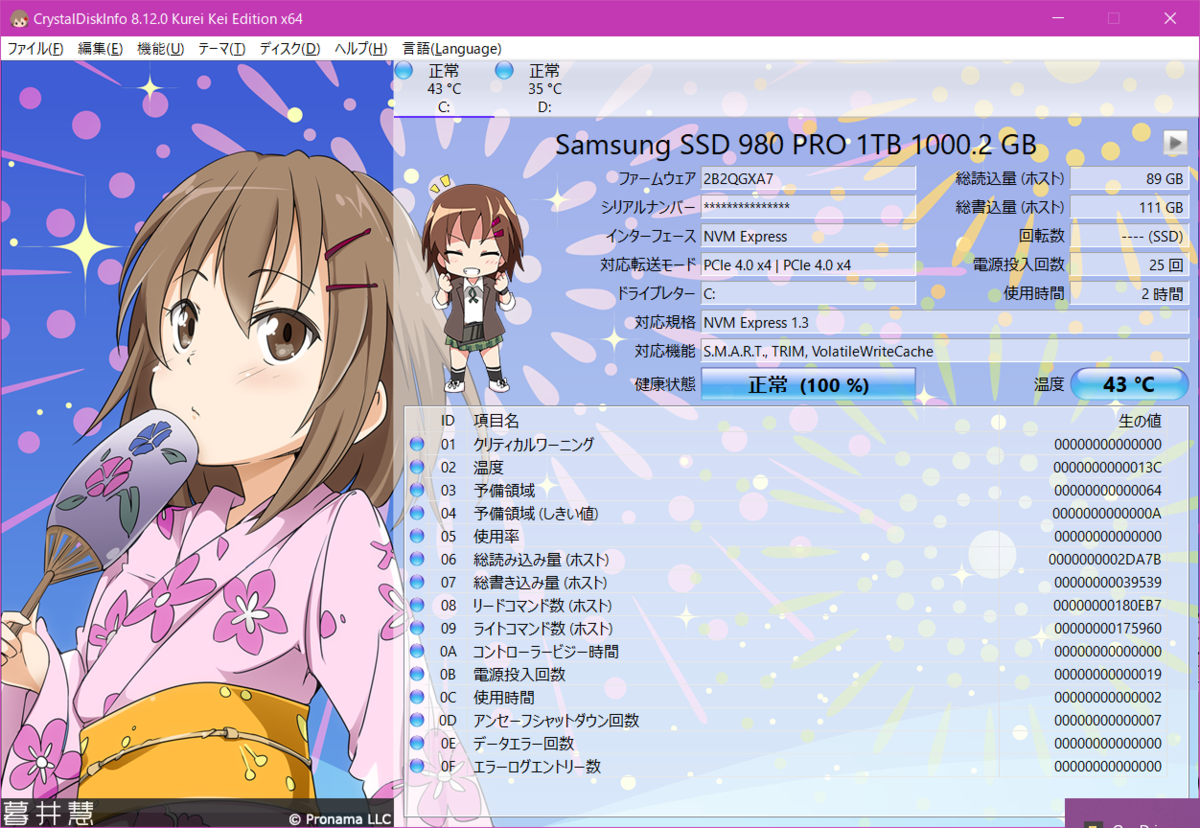Screen dimensions: 1200x828
Task: Click the status orb for 予備領域 row 03
Action: coord(417,490)
